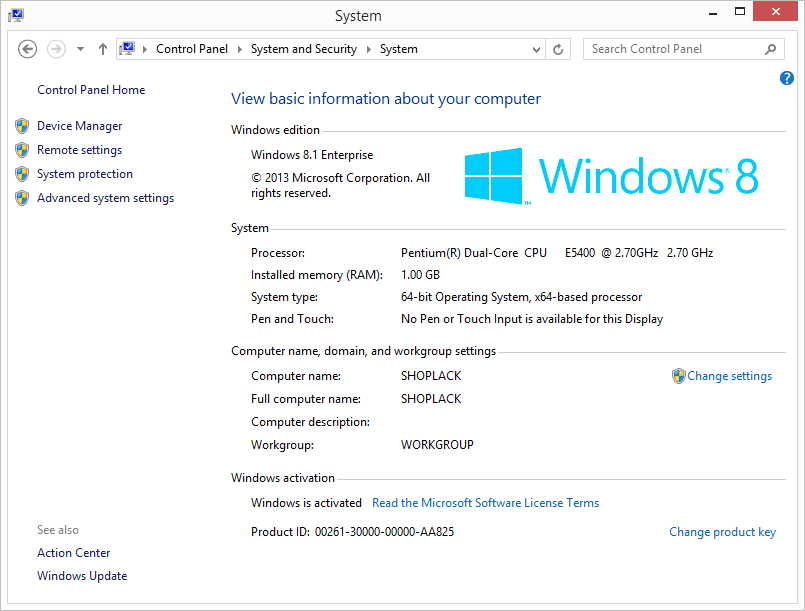Go to Control Panel Home

(x=91, y=90)
